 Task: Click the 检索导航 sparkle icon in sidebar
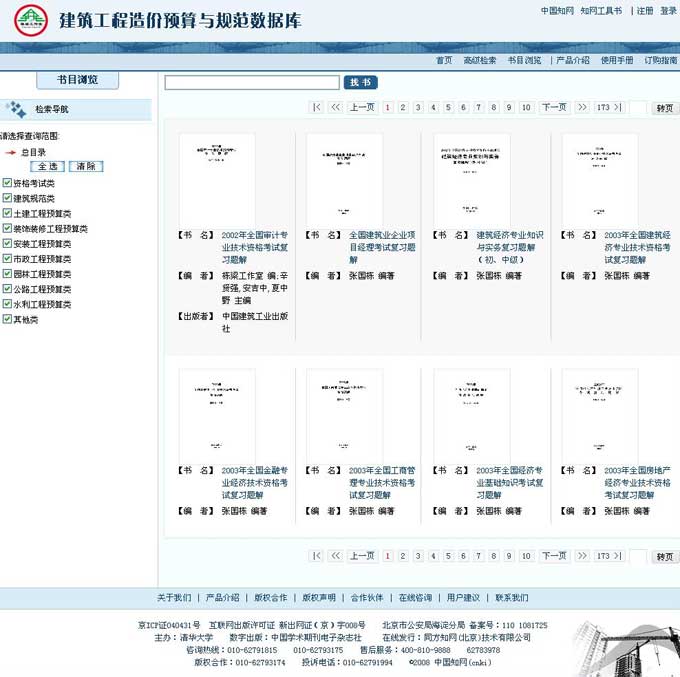15,109
